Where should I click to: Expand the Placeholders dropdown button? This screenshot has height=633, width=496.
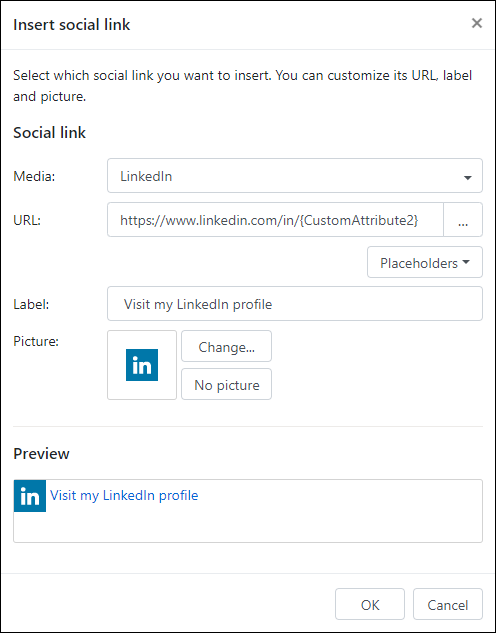click(425, 262)
